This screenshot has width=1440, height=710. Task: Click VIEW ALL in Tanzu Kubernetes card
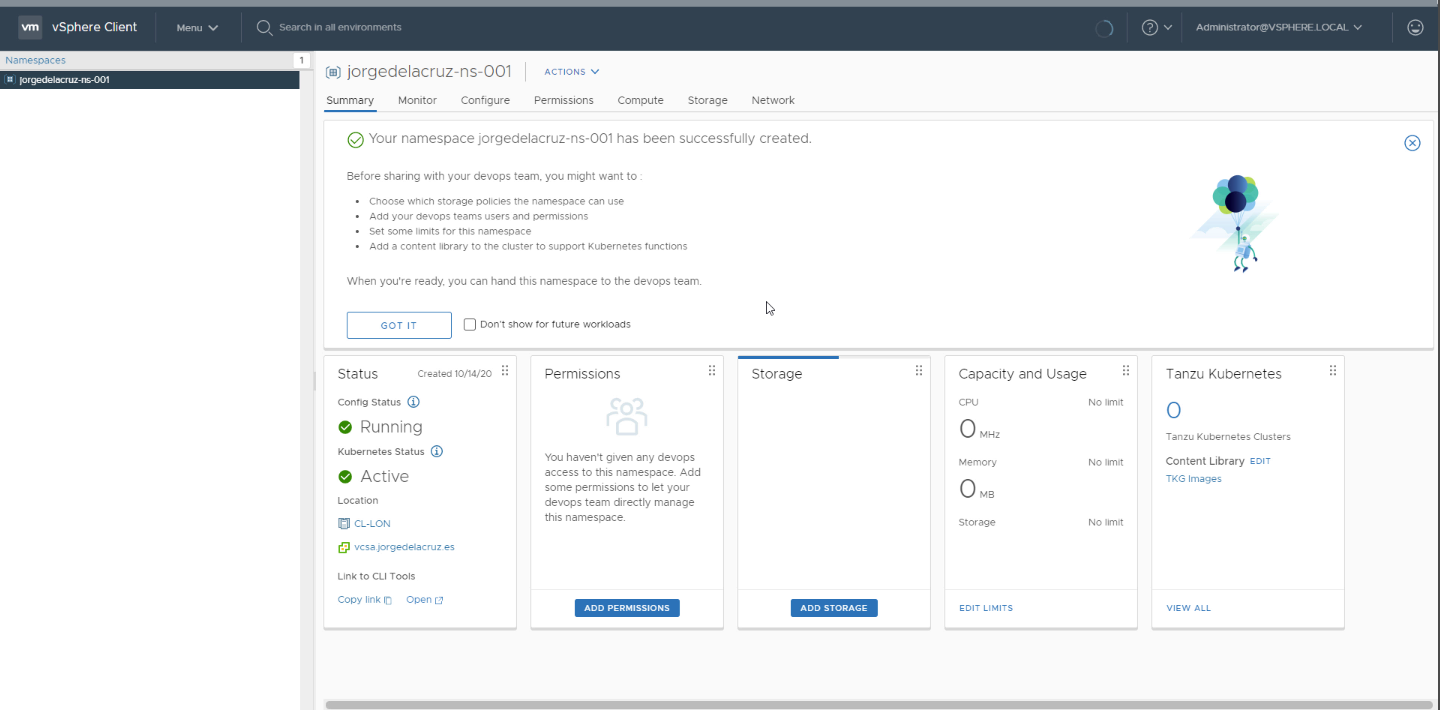[x=1188, y=608]
